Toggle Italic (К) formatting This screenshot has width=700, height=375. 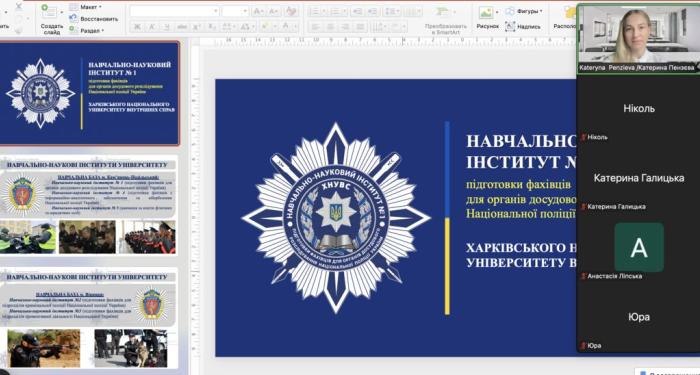coord(152,26)
